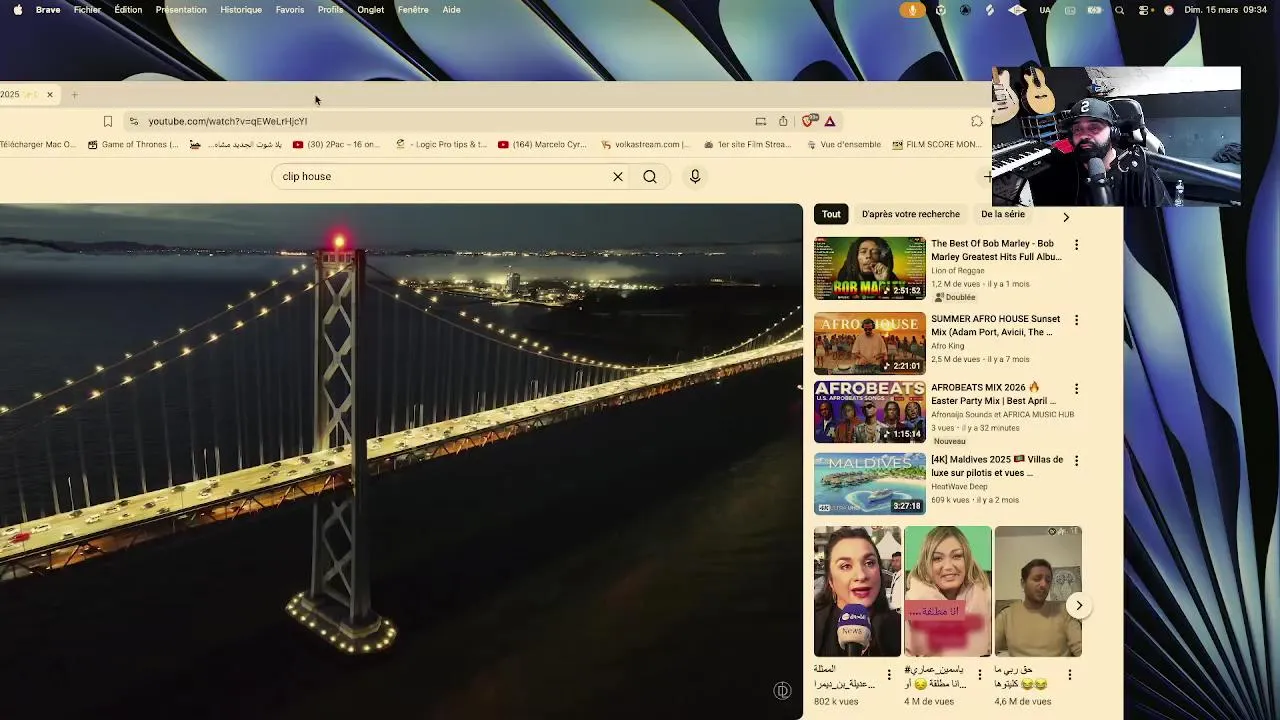
Task: Open the 1er site Film Strea... bookmark
Action: click(748, 144)
